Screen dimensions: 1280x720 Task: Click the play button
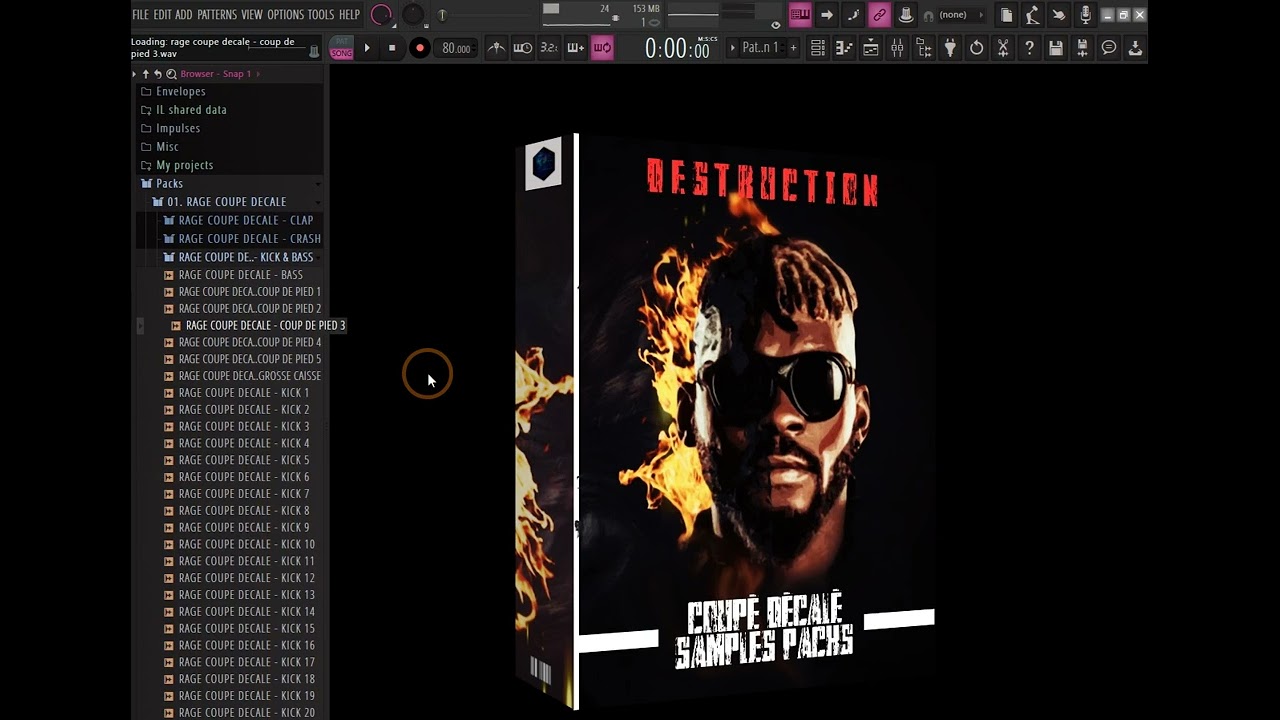click(367, 48)
